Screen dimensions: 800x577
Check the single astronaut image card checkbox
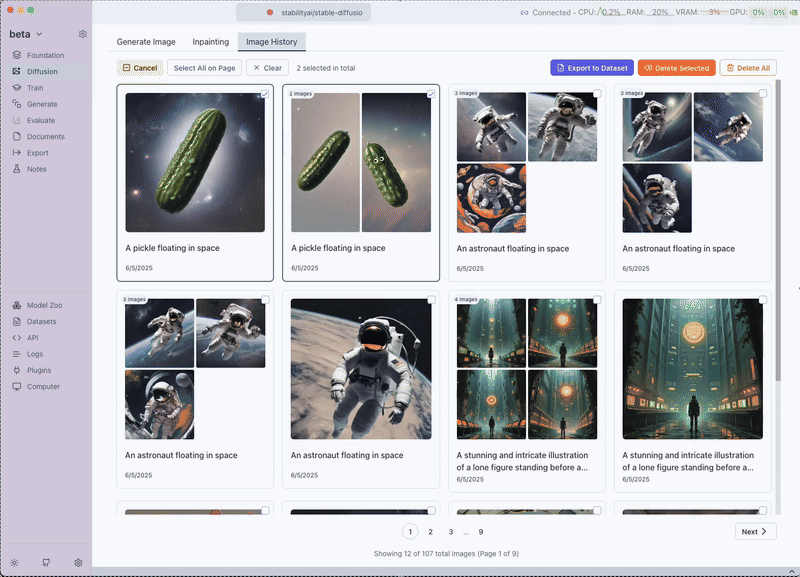[x=431, y=300]
